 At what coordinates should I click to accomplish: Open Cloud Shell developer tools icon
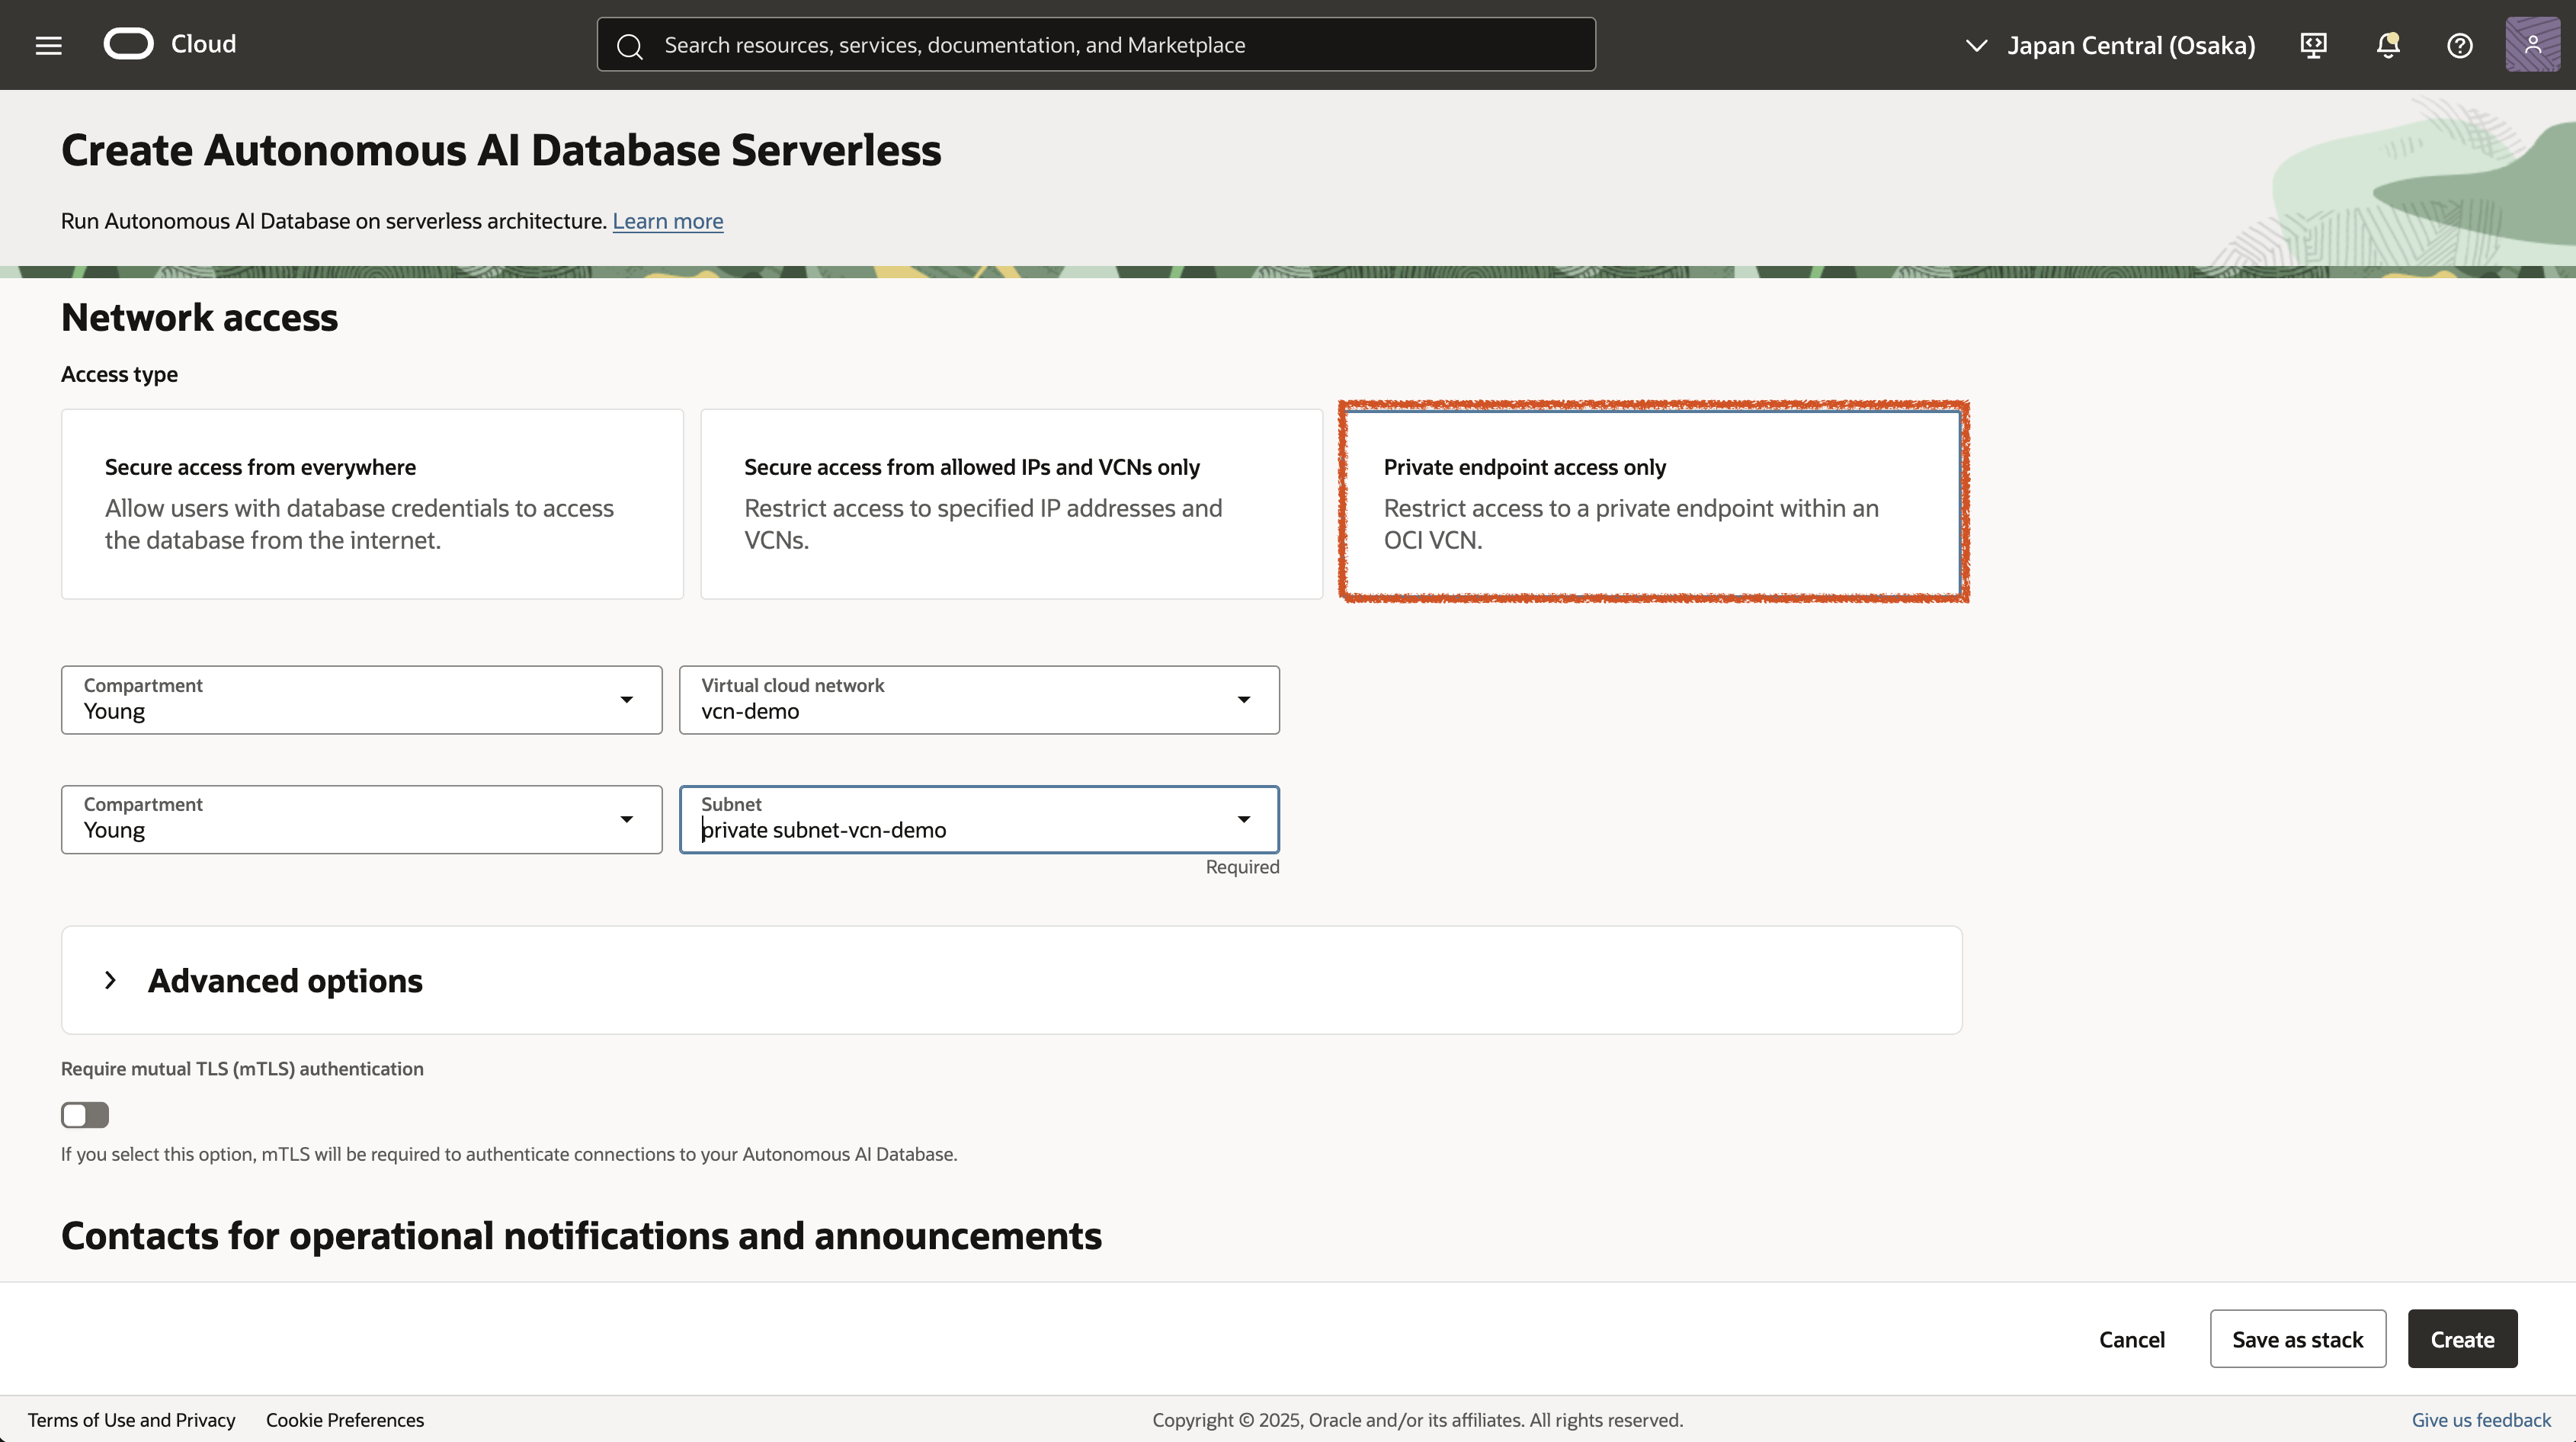[x=2313, y=45]
